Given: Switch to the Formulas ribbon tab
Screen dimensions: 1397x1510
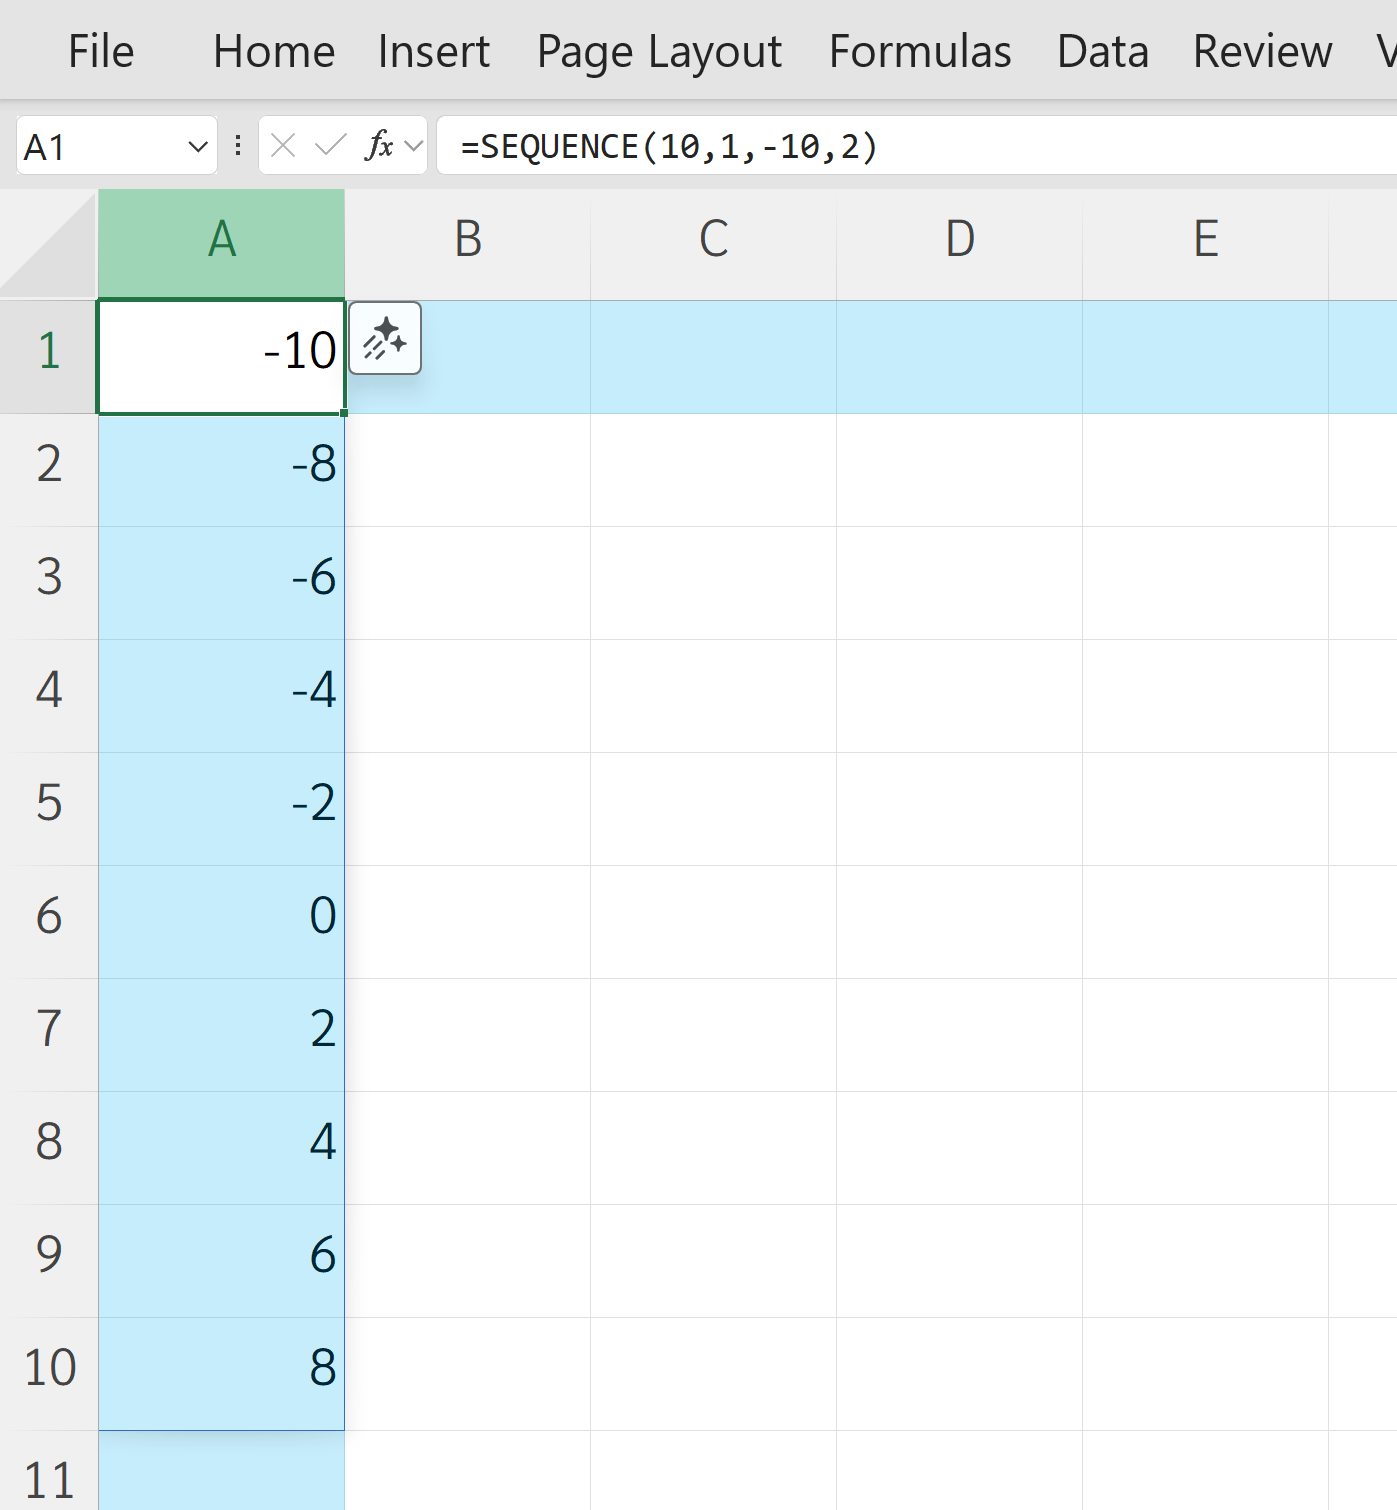Looking at the screenshot, I should (x=919, y=50).
